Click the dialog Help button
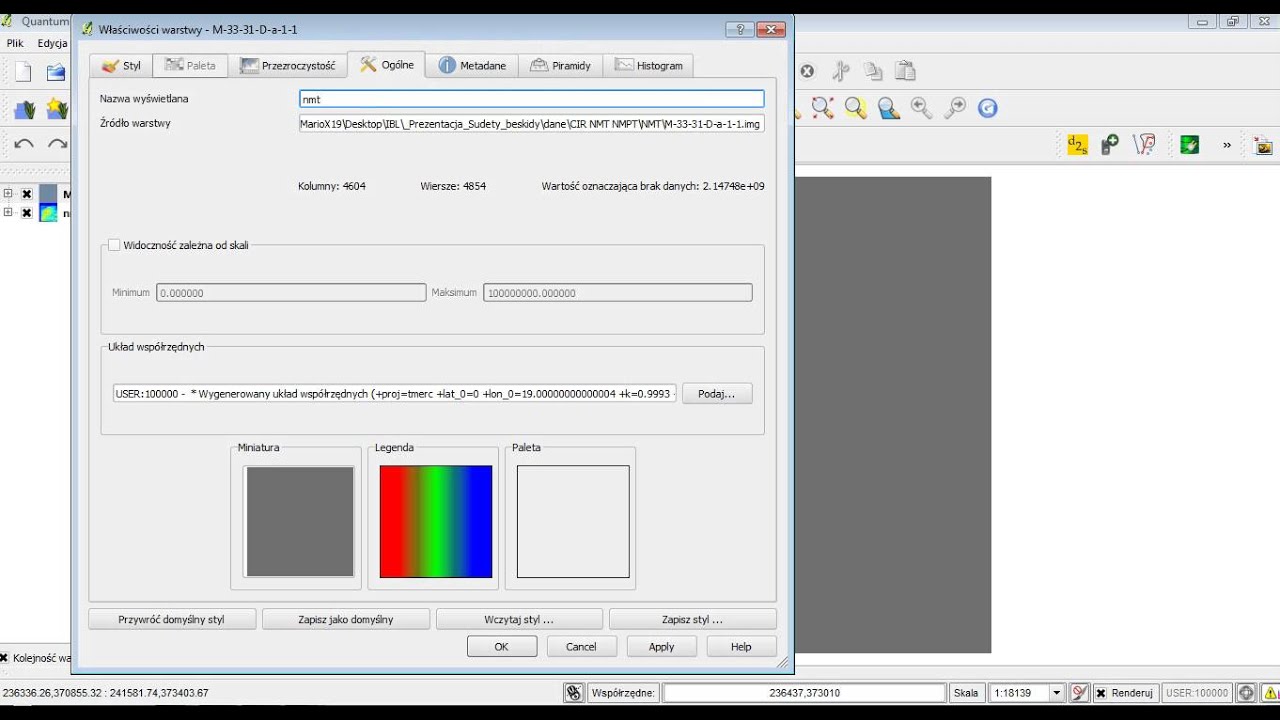Screen dimensions: 1280x720 741,646
